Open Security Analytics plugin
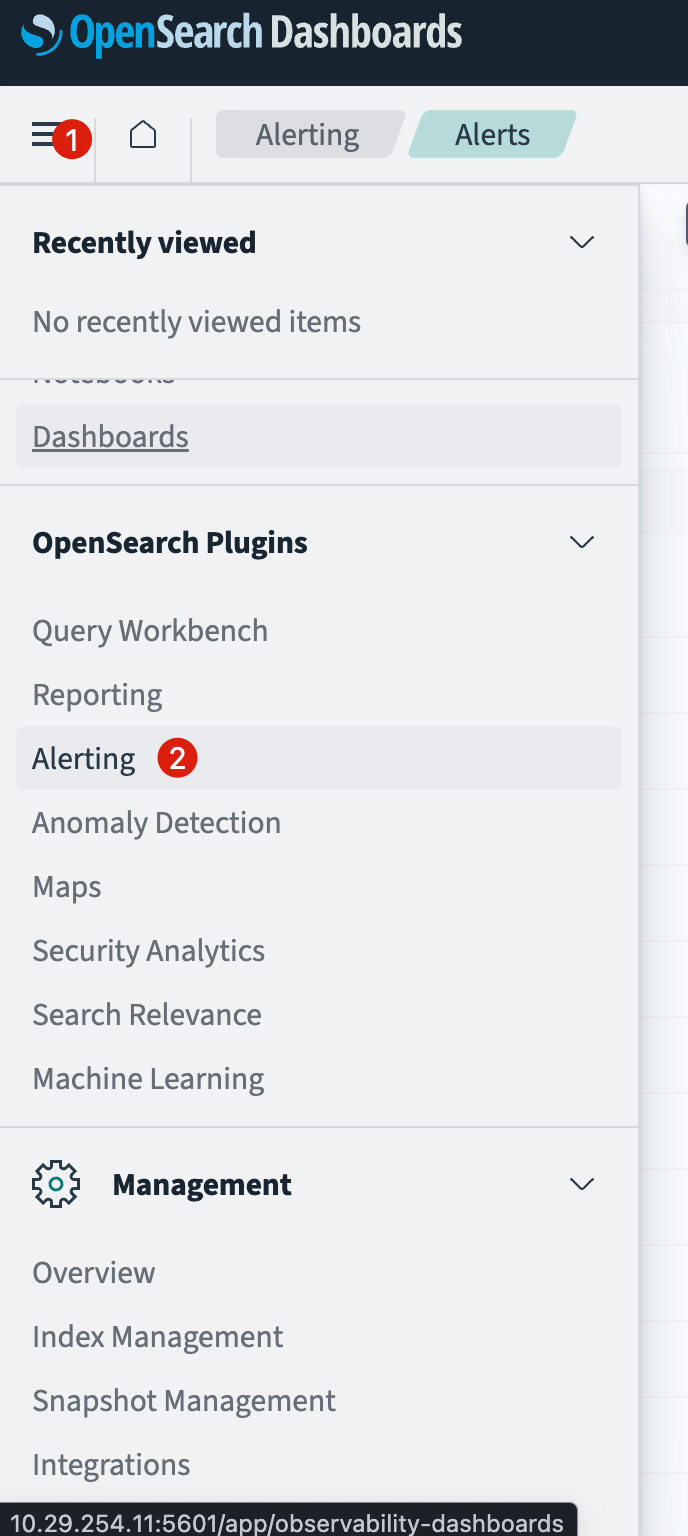Image resolution: width=688 pixels, height=1536 pixels. pyautogui.click(x=148, y=951)
